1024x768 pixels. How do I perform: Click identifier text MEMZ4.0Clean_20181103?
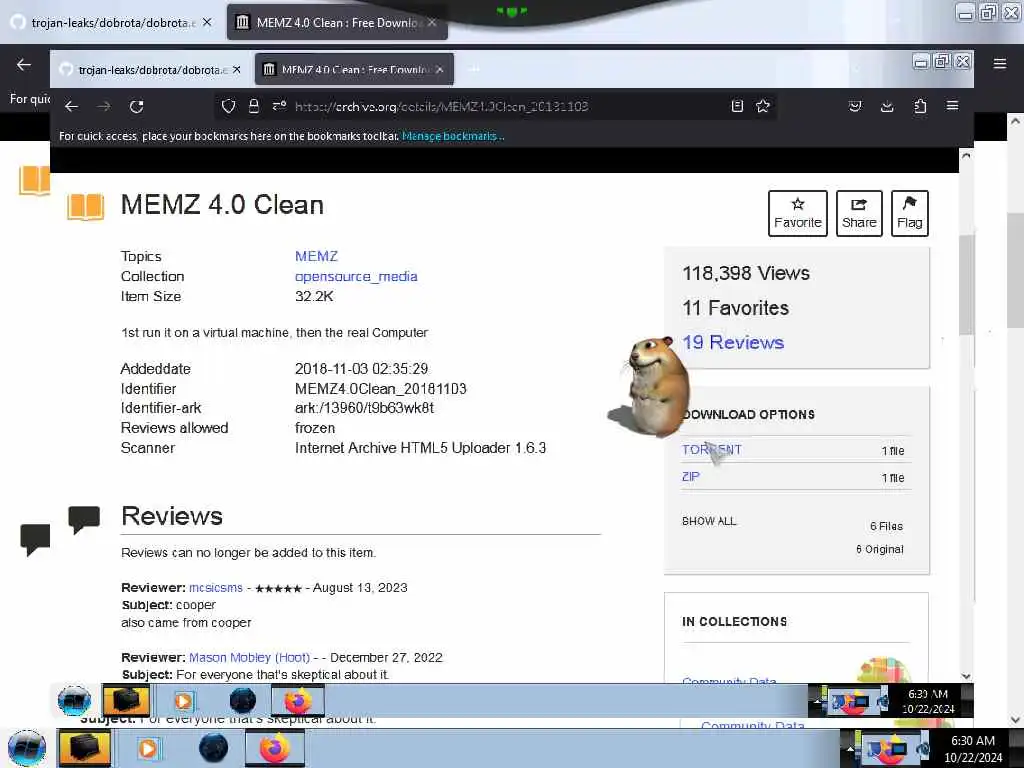click(x=381, y=389)
